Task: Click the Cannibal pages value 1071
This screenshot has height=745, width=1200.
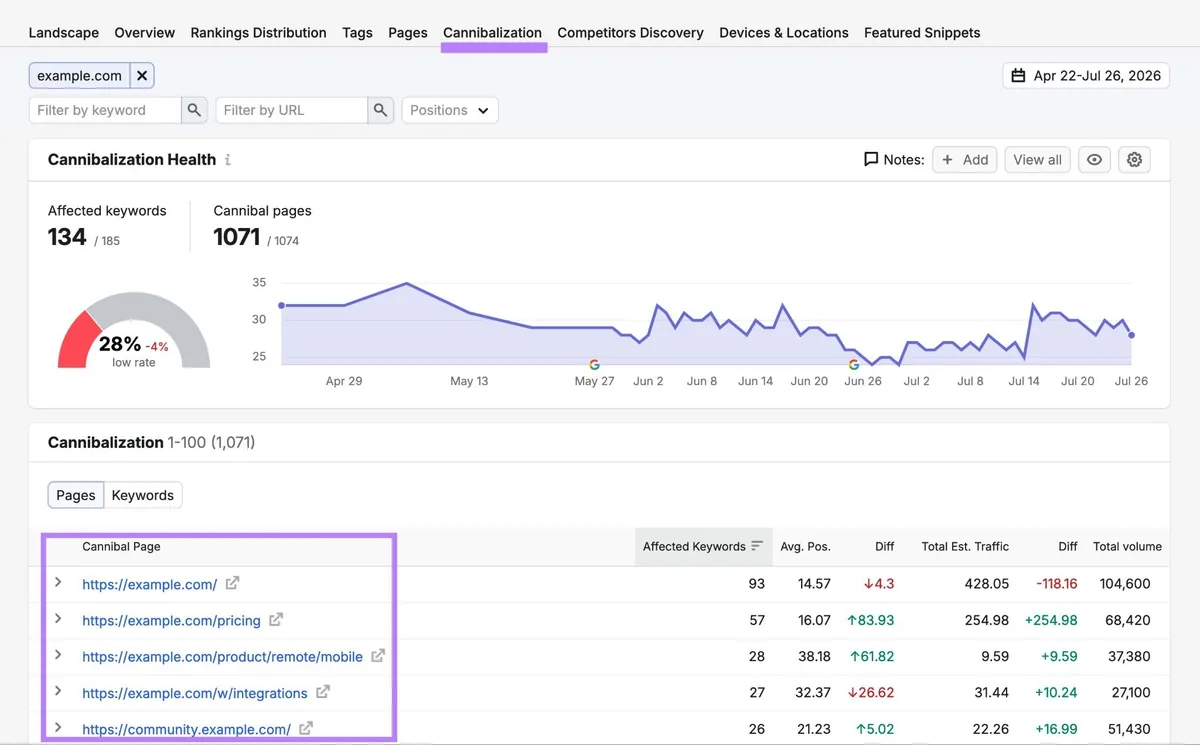Action: click(x=237, y=237)
